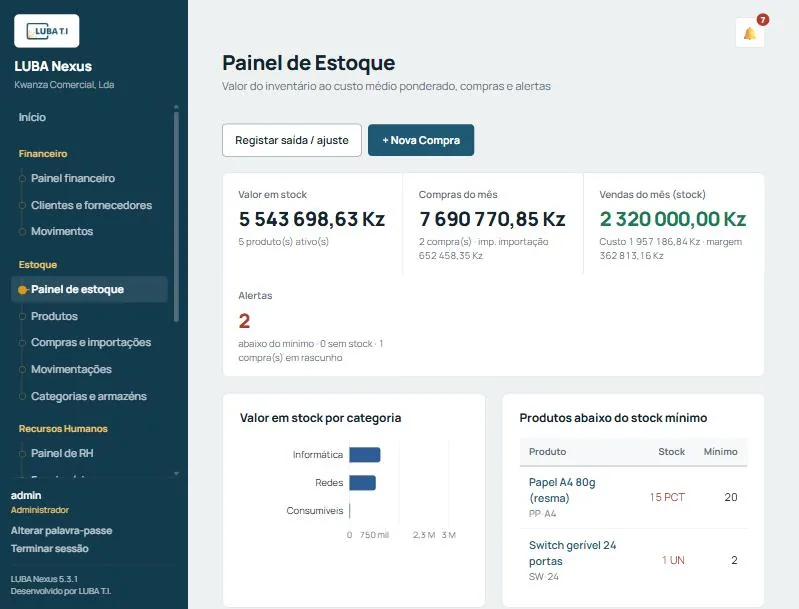Viewport: 799px width, 609px height.
Task: Click Terminar sessão to log out
Action: [49, 548]
